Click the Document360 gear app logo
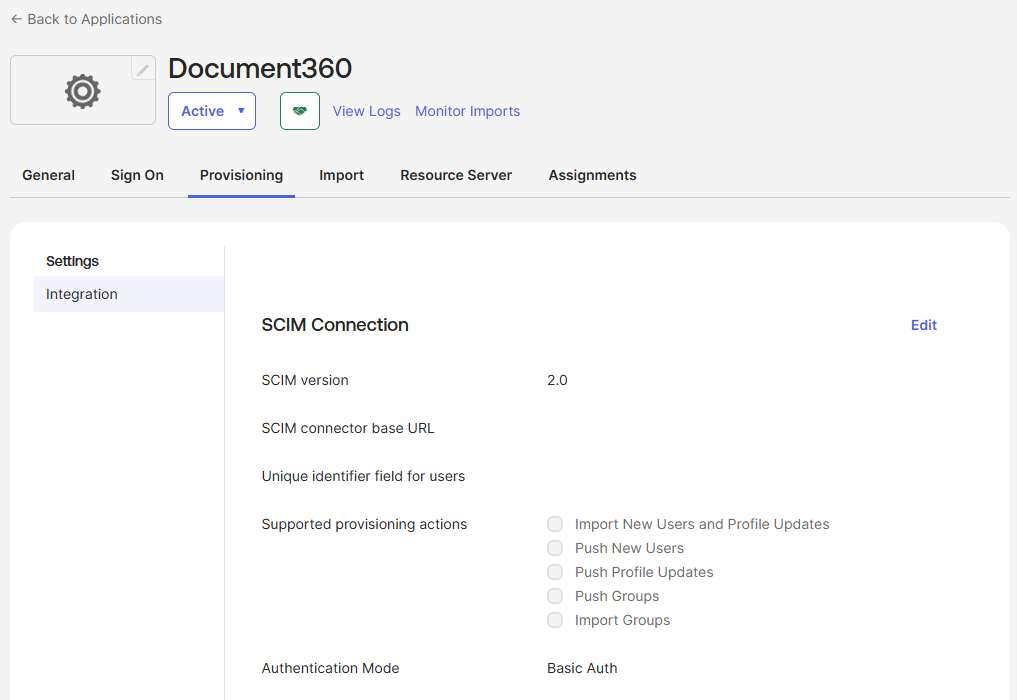This screenshot has width=1017, height=700. [83, 91]
